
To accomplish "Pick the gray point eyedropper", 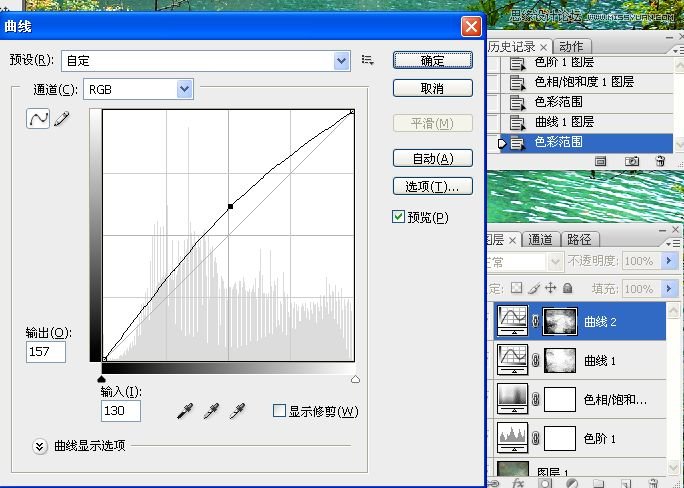I will (x=211, y=411).
